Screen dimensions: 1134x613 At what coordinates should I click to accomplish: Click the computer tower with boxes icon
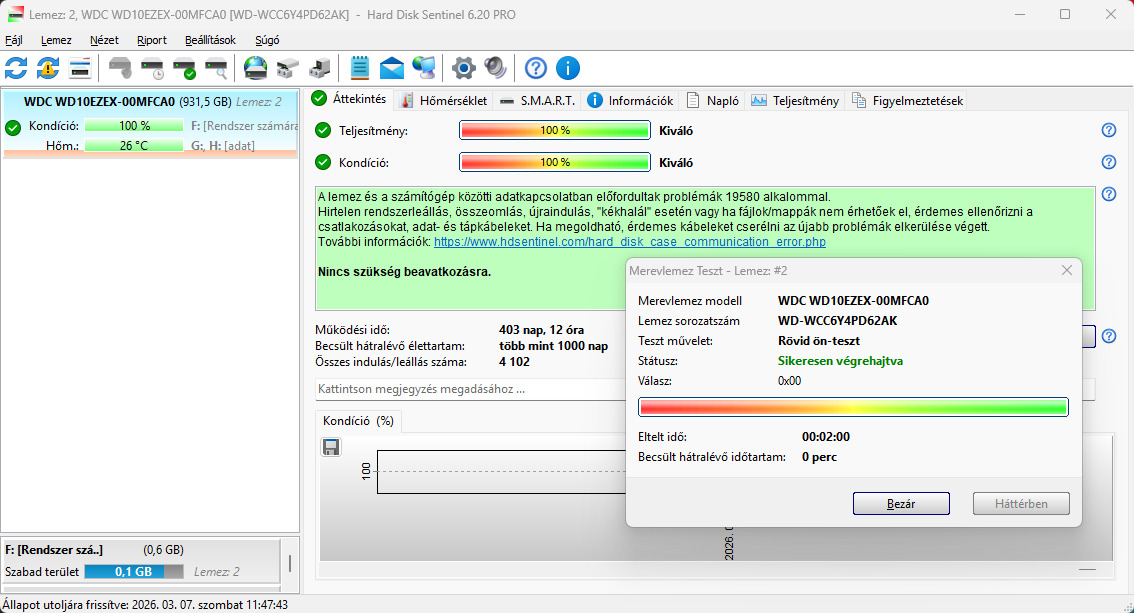tap(319, 69)
